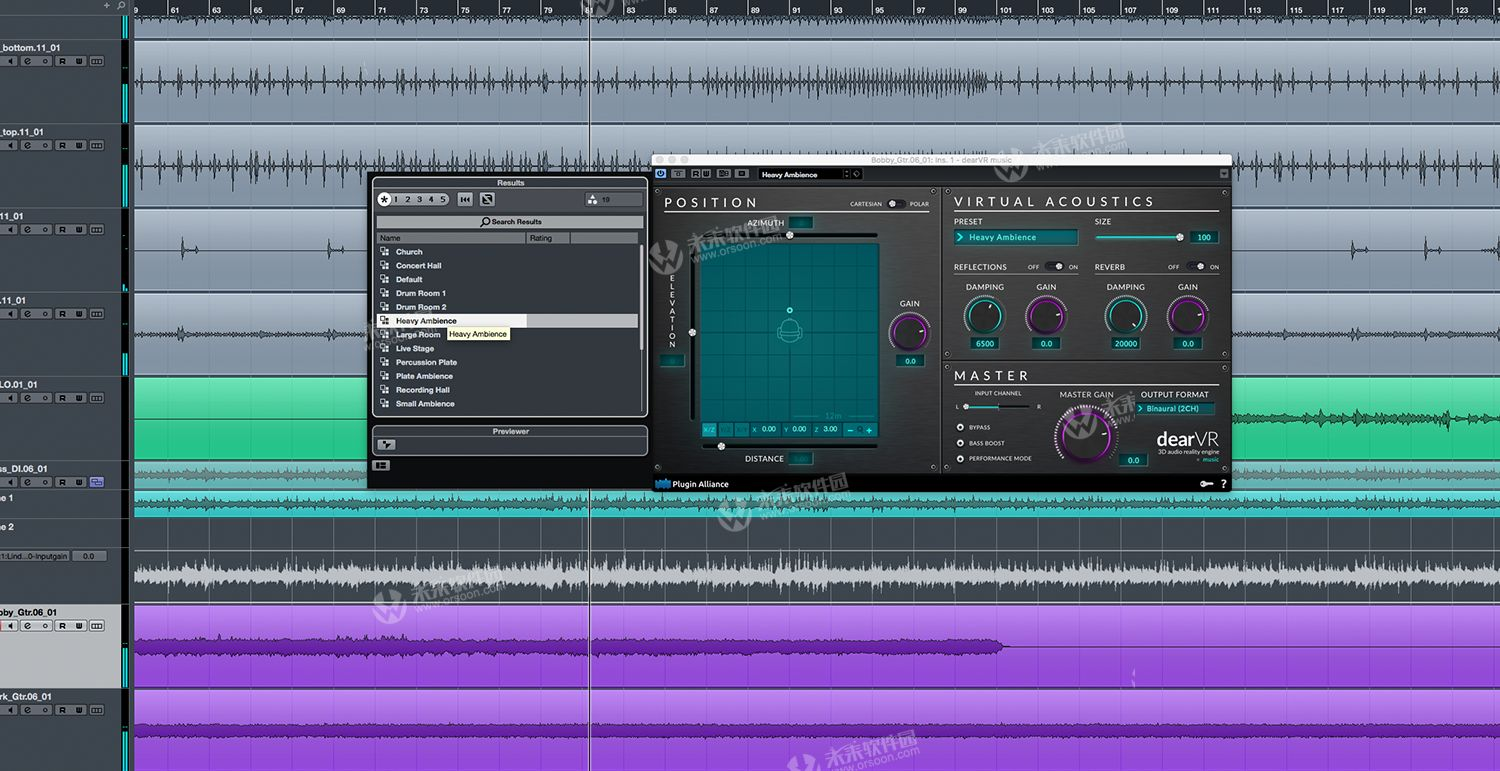
Task: Click the SIZE slider handle
Action: coord(1180,237)
